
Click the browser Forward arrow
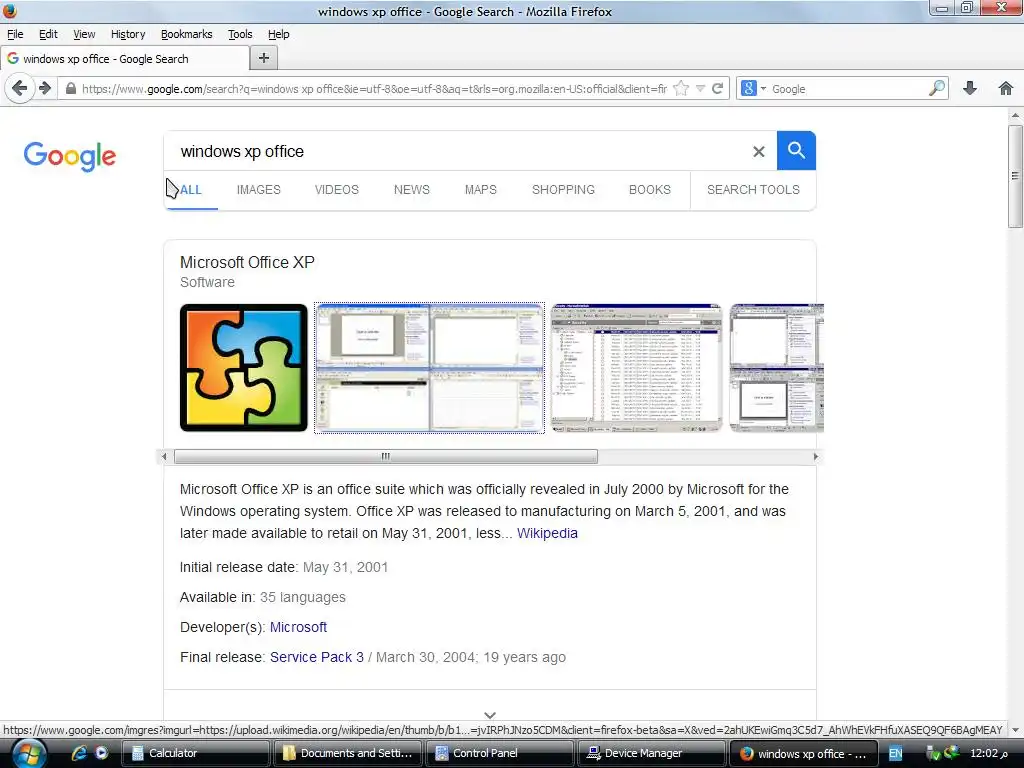[x=45, y=88]
